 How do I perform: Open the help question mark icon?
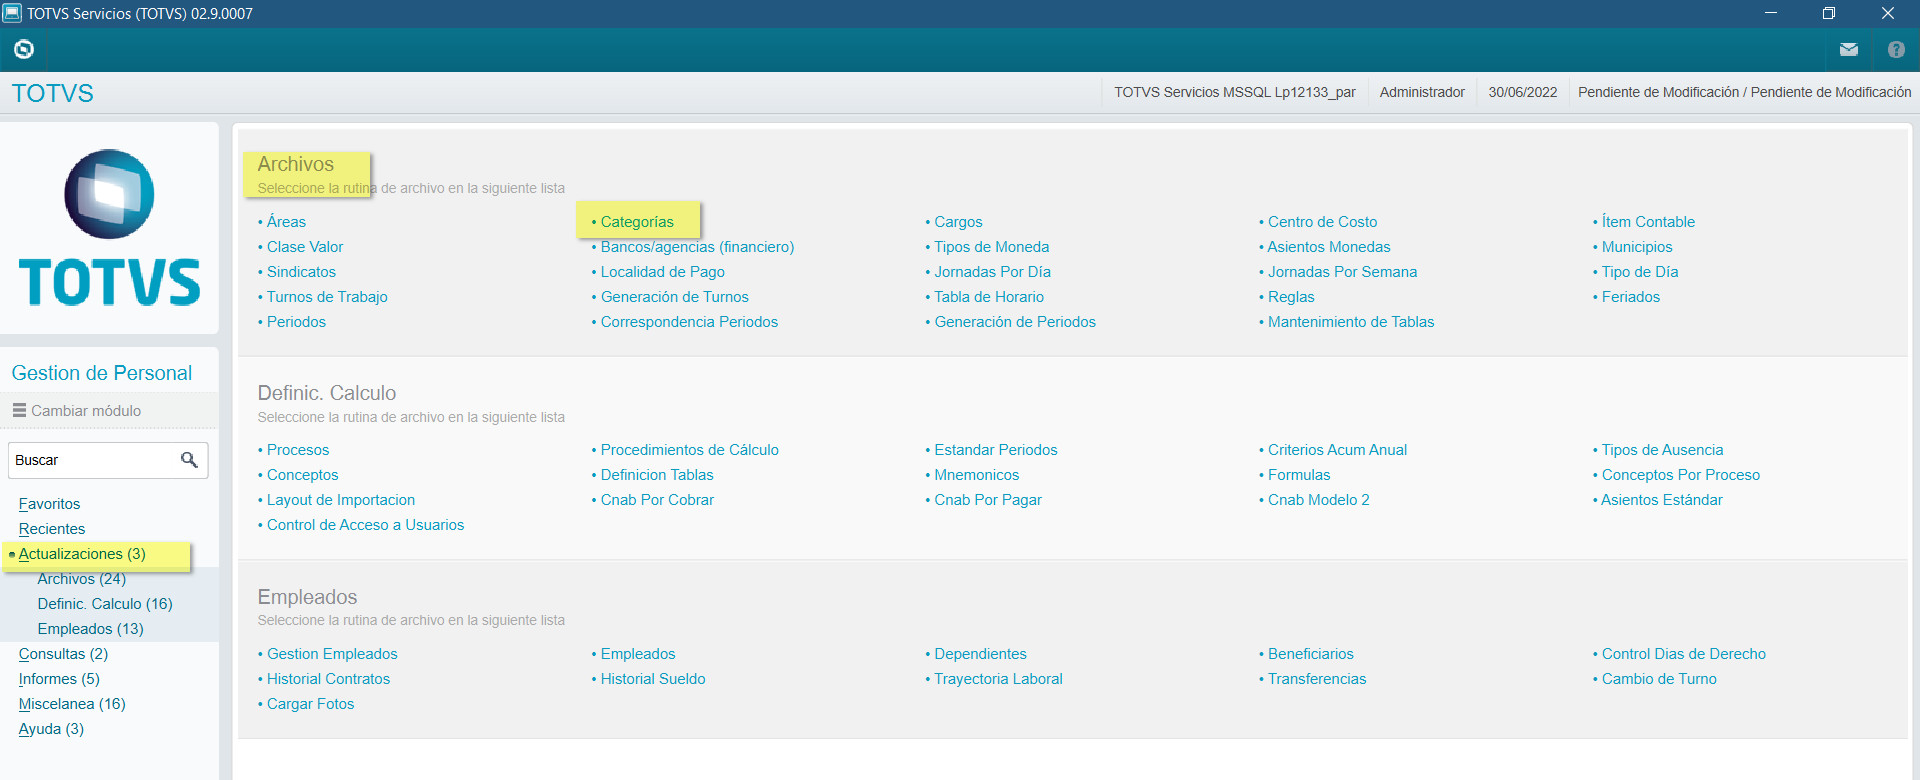point(1896,49)
